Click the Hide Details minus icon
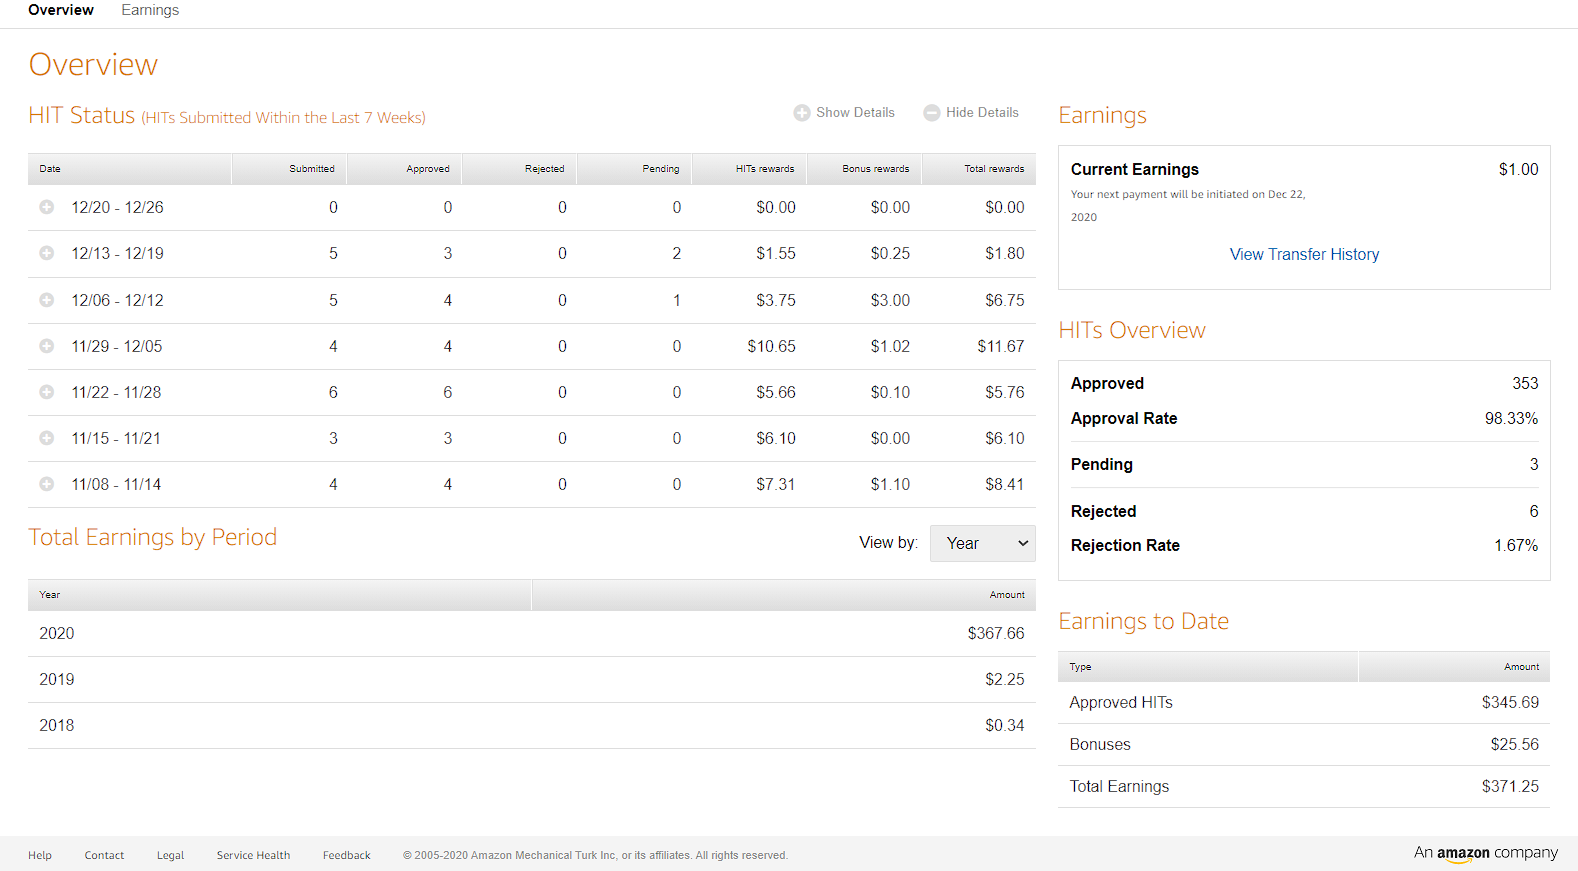The image size is (1578, 871). pos(932,113)
